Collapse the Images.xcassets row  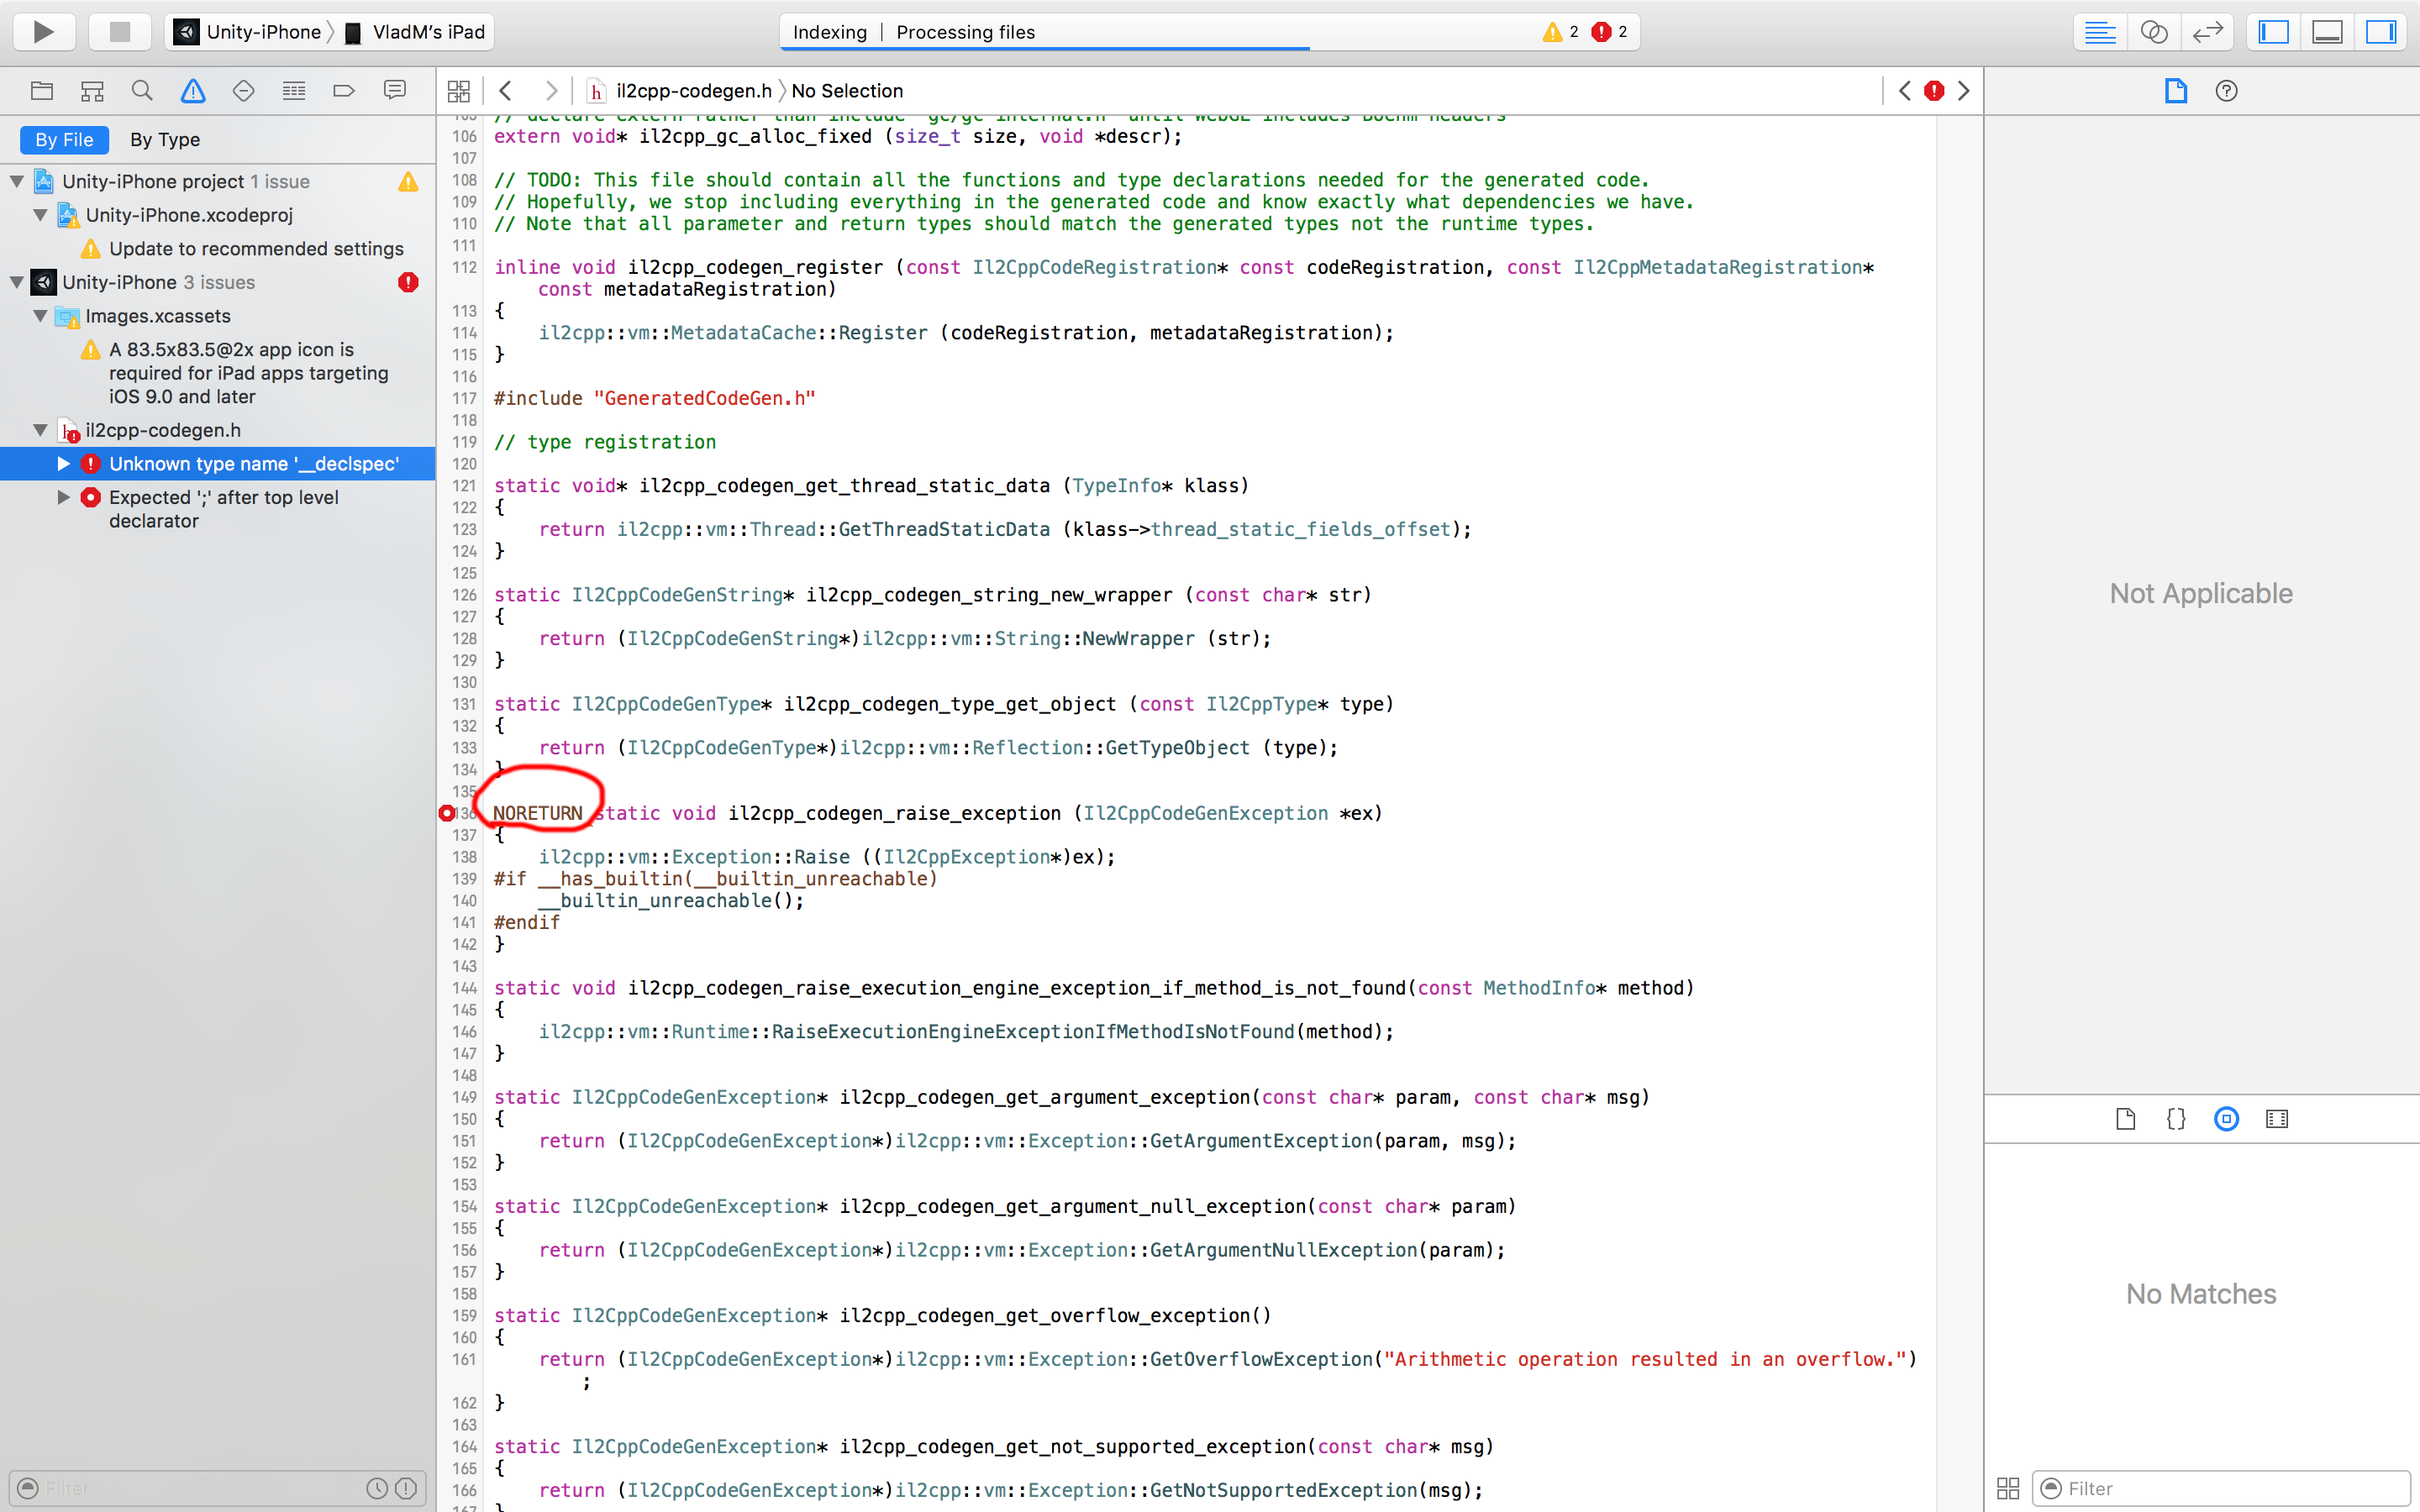point(40,316)
